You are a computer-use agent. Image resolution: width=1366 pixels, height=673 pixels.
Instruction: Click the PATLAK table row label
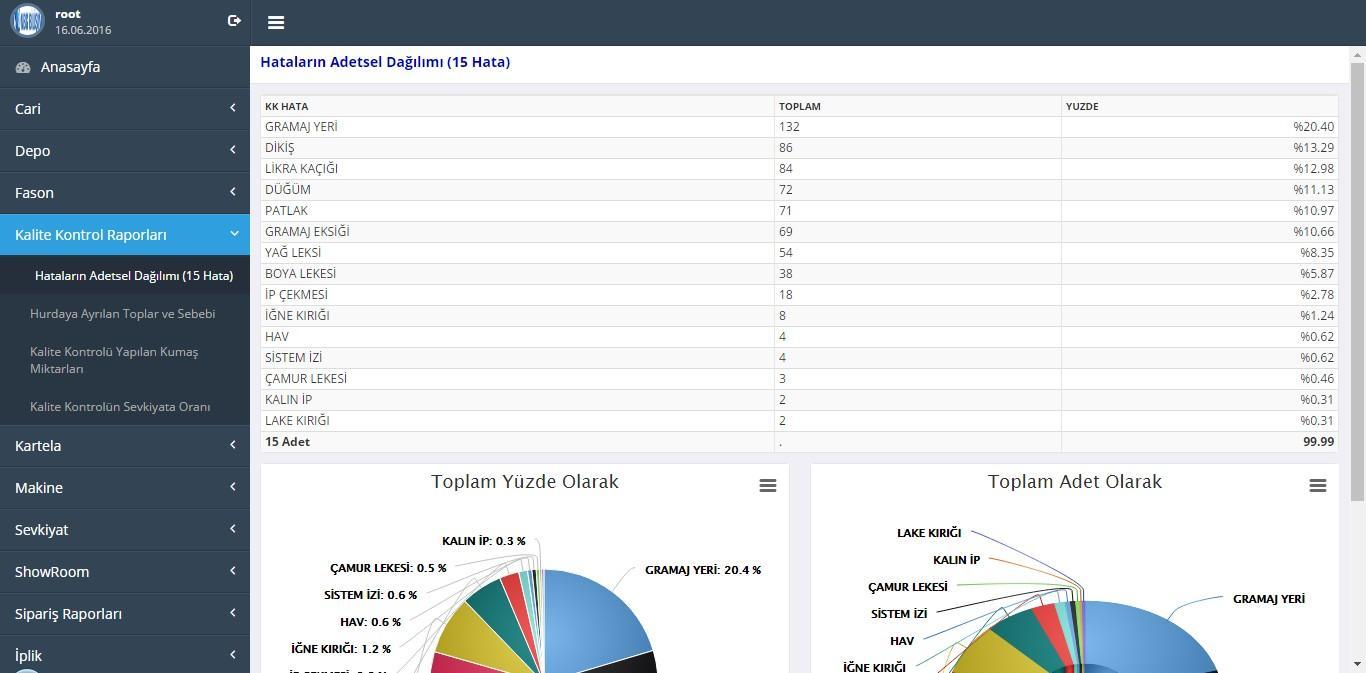(286, 211)
